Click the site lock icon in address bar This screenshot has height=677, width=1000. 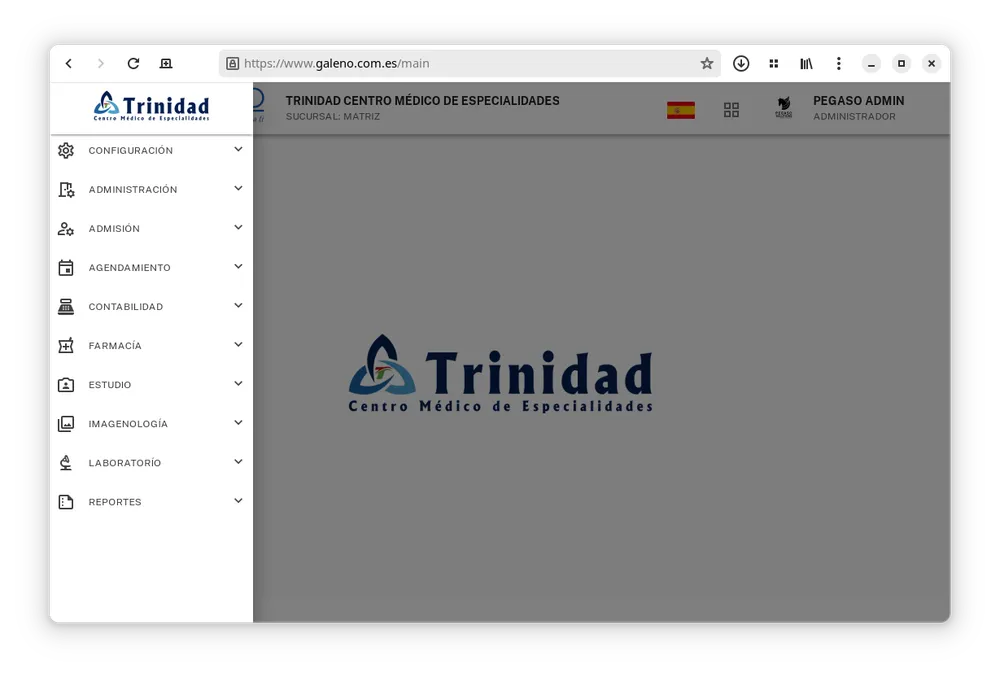[233, 63]
